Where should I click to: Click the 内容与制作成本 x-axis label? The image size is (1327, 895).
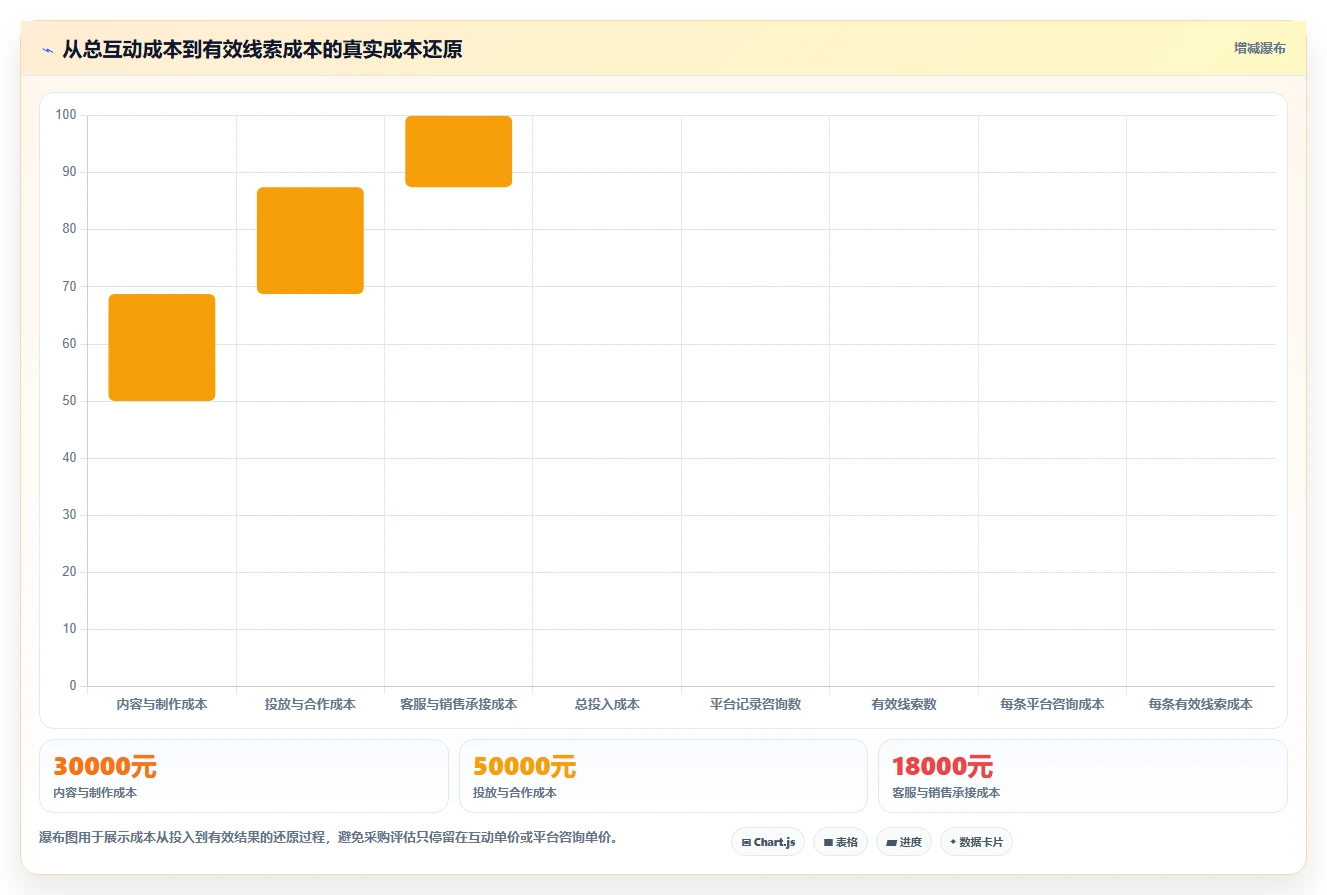[162, 704]
